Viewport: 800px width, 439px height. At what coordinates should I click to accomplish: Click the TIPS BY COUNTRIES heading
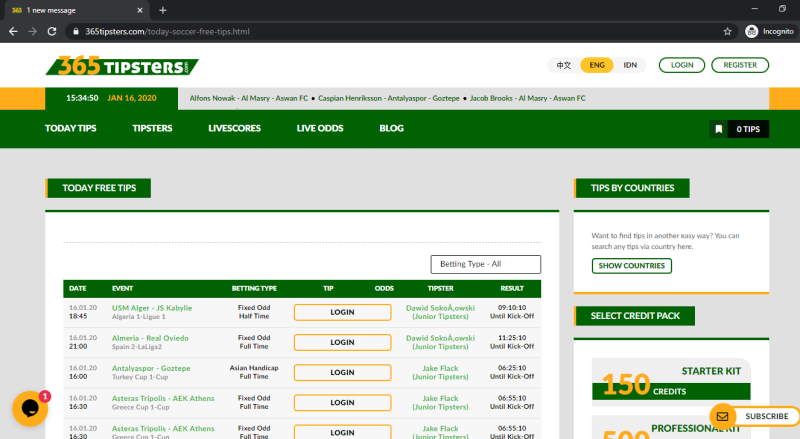pos(632,188)
